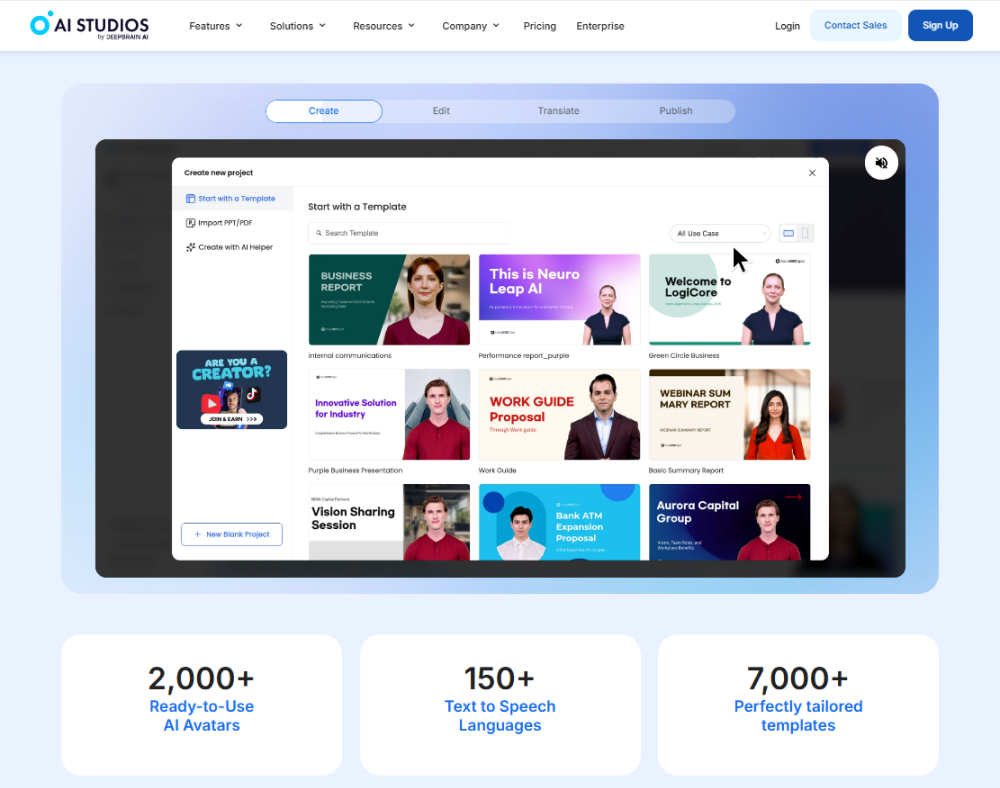Open the Business Report template thumbnail
Viewport: 1000px width, 788px height.
pyautogui.click(x=389, y=300)
